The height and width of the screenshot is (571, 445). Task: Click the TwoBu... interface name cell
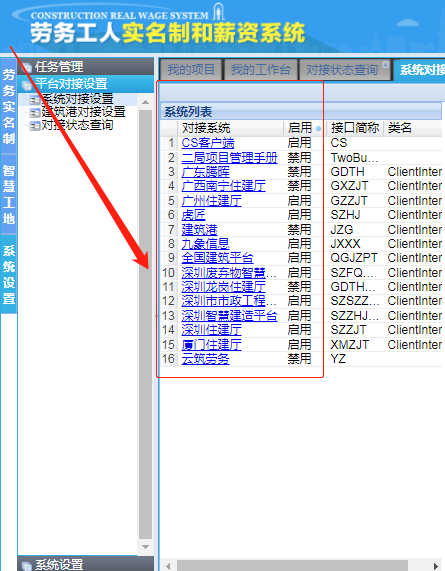point(354,158)
